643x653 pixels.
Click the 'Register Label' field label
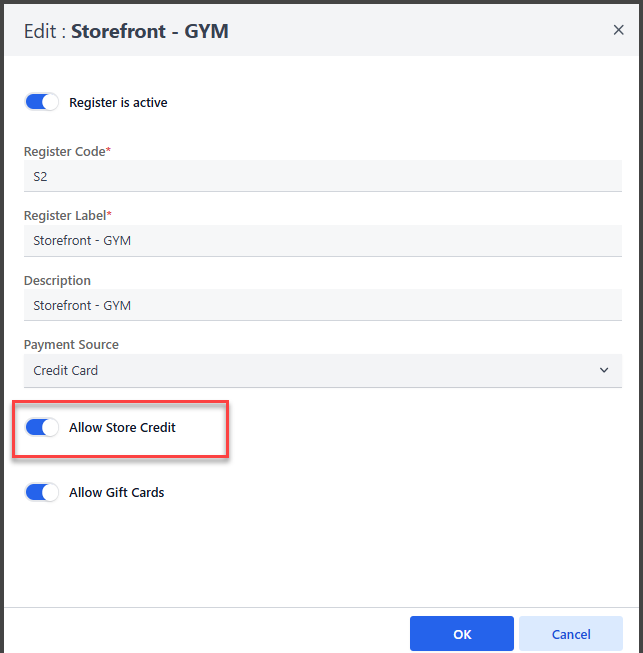[64, 215]
